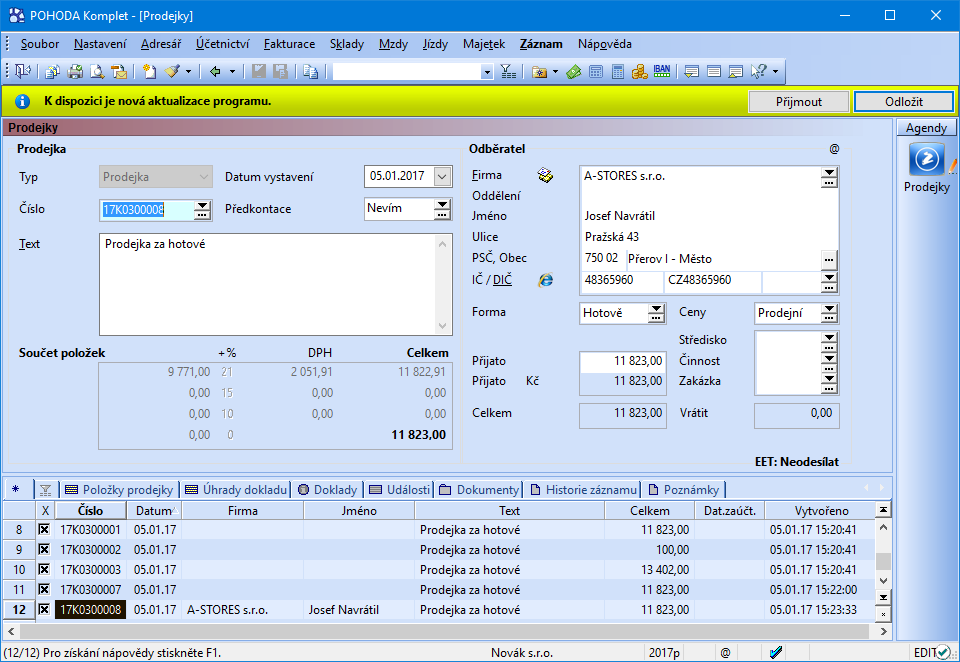Image resolution: width=960 pixels, height=662 pixels.
Task: Toggle X mark for row 17K0300003
Action: coord(44,570)
